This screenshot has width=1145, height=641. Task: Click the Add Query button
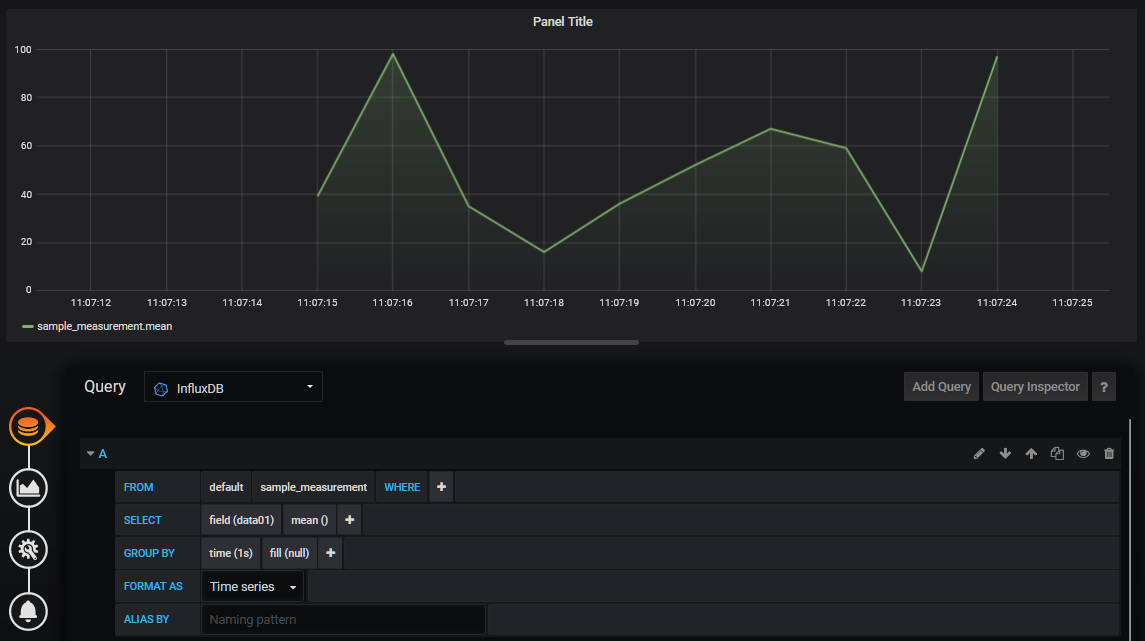(x=941, y=387)
